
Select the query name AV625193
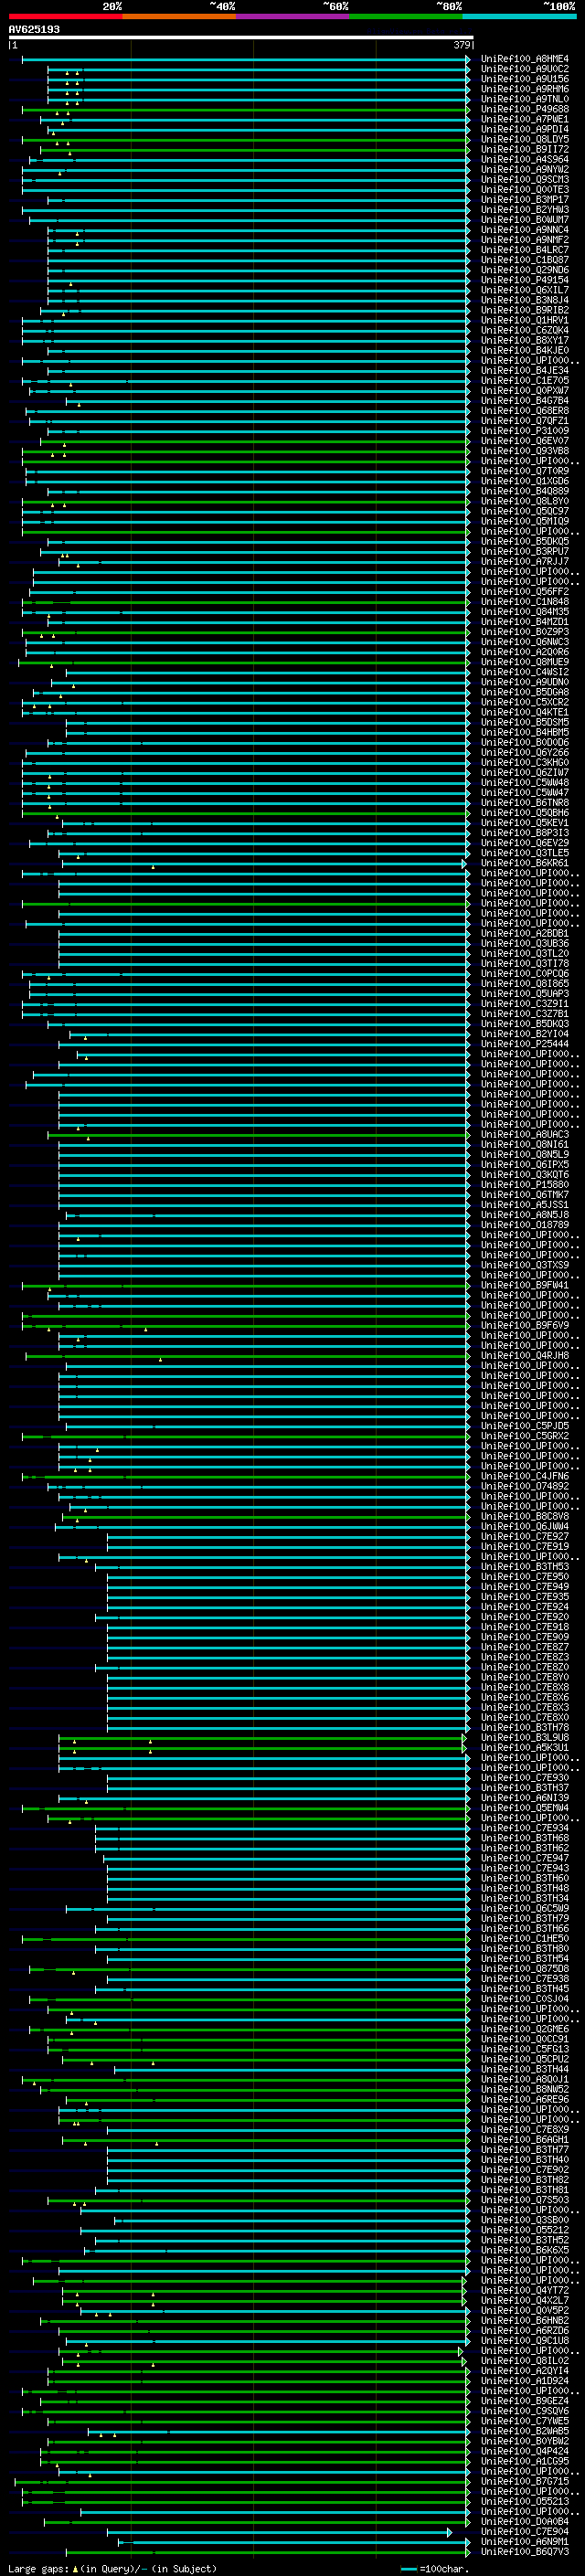coord(34,29)
